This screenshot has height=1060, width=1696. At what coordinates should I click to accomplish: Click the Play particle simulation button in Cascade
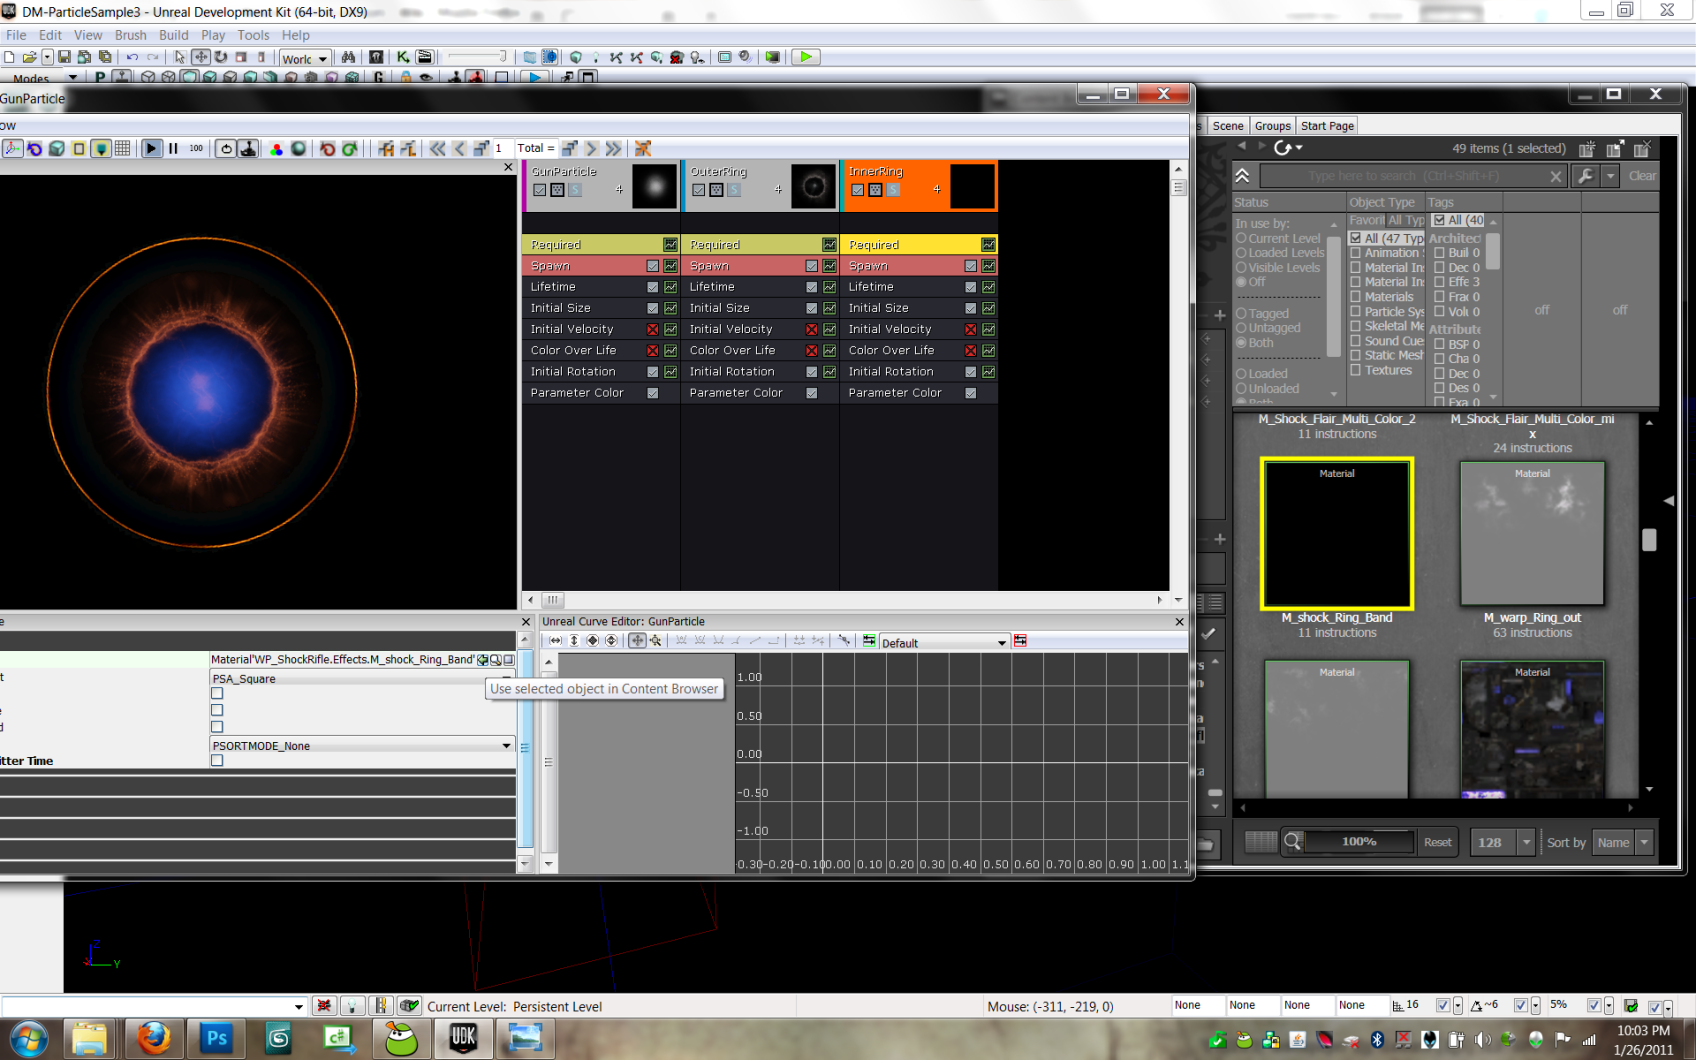[151, 148]
